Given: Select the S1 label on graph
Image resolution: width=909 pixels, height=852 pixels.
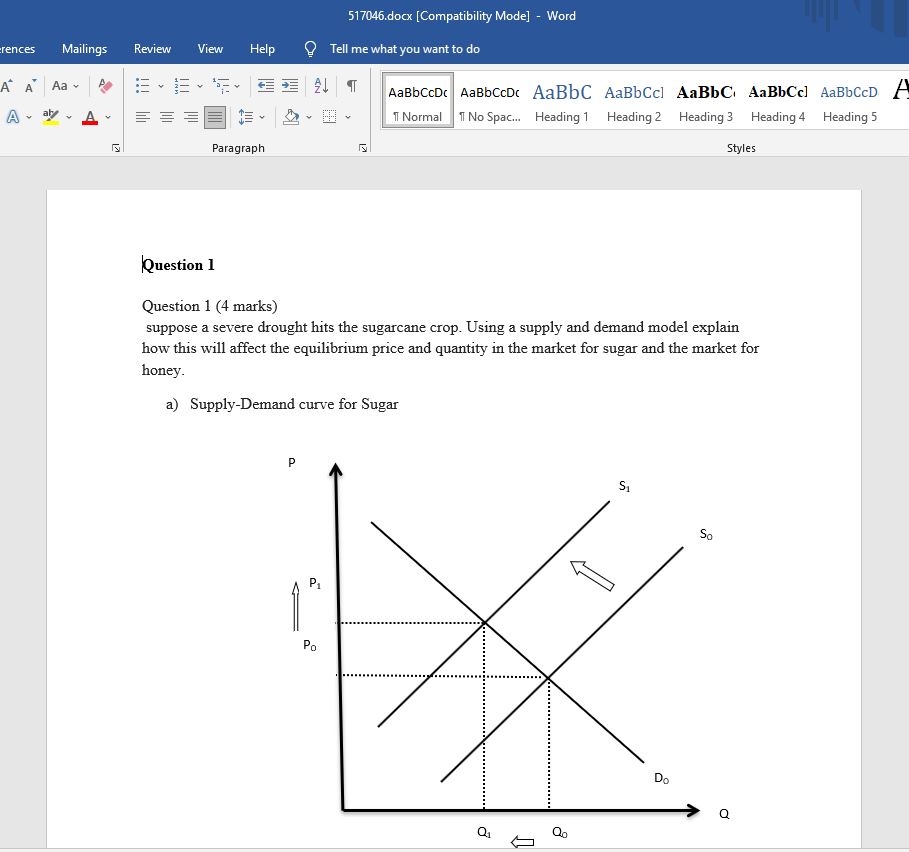Looking at the screenshot, I should click(x=624, y=486).
